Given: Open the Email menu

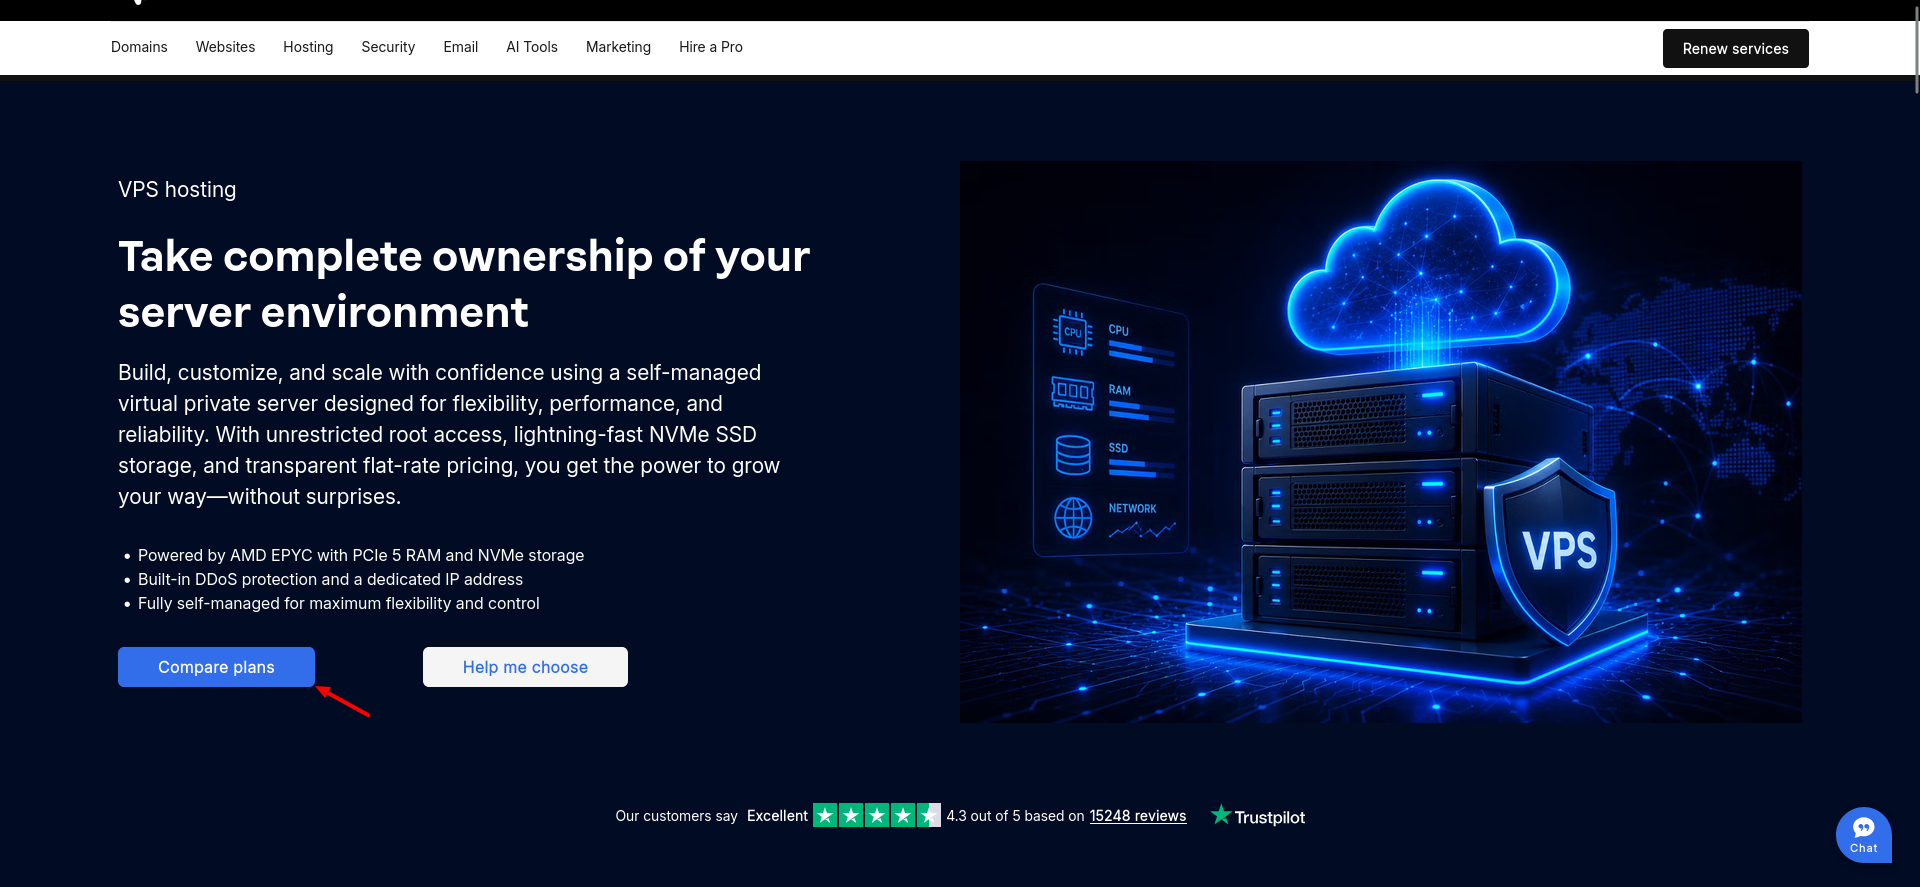Looking at the screenshot, I should click(460, 47).
